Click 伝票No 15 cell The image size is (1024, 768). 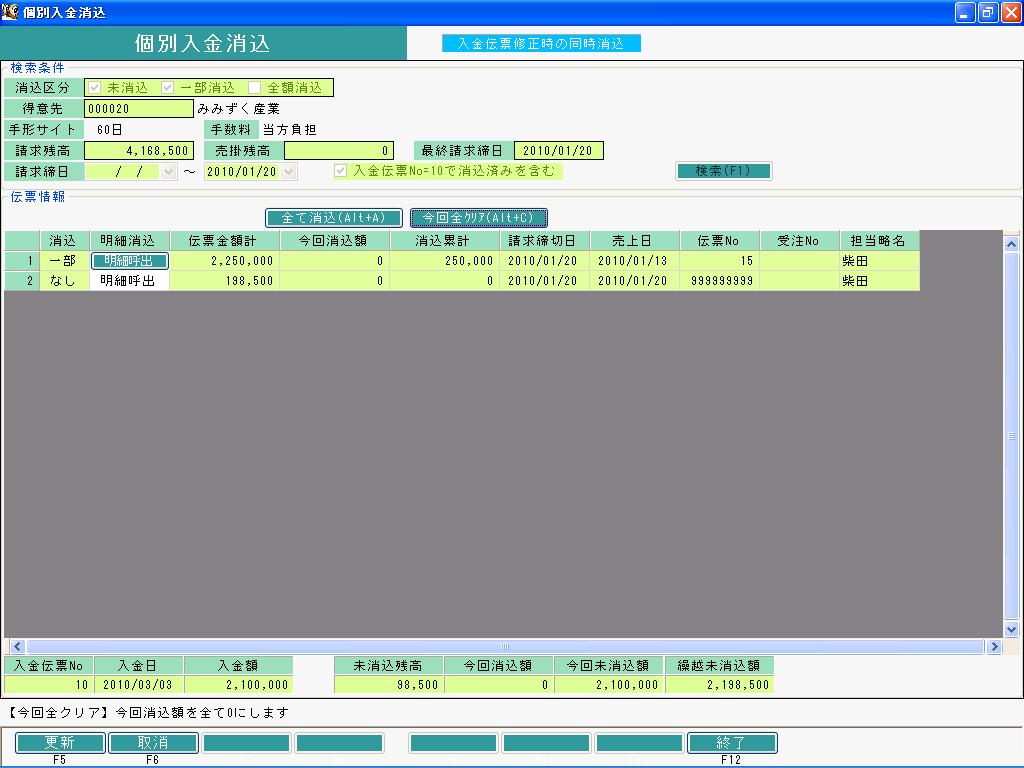pyautogui.click(x=720, y=261)
